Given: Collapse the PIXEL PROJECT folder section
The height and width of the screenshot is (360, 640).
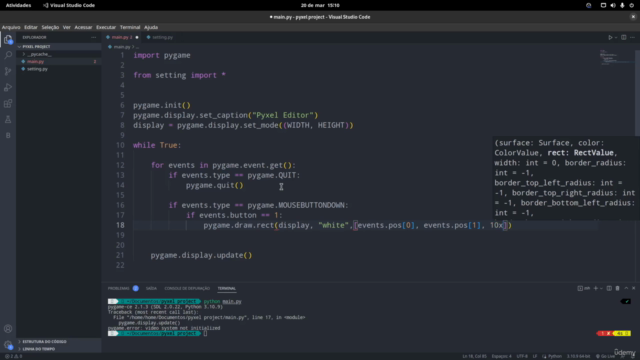Looking at the screenshot, I should [x=58, y=47].
